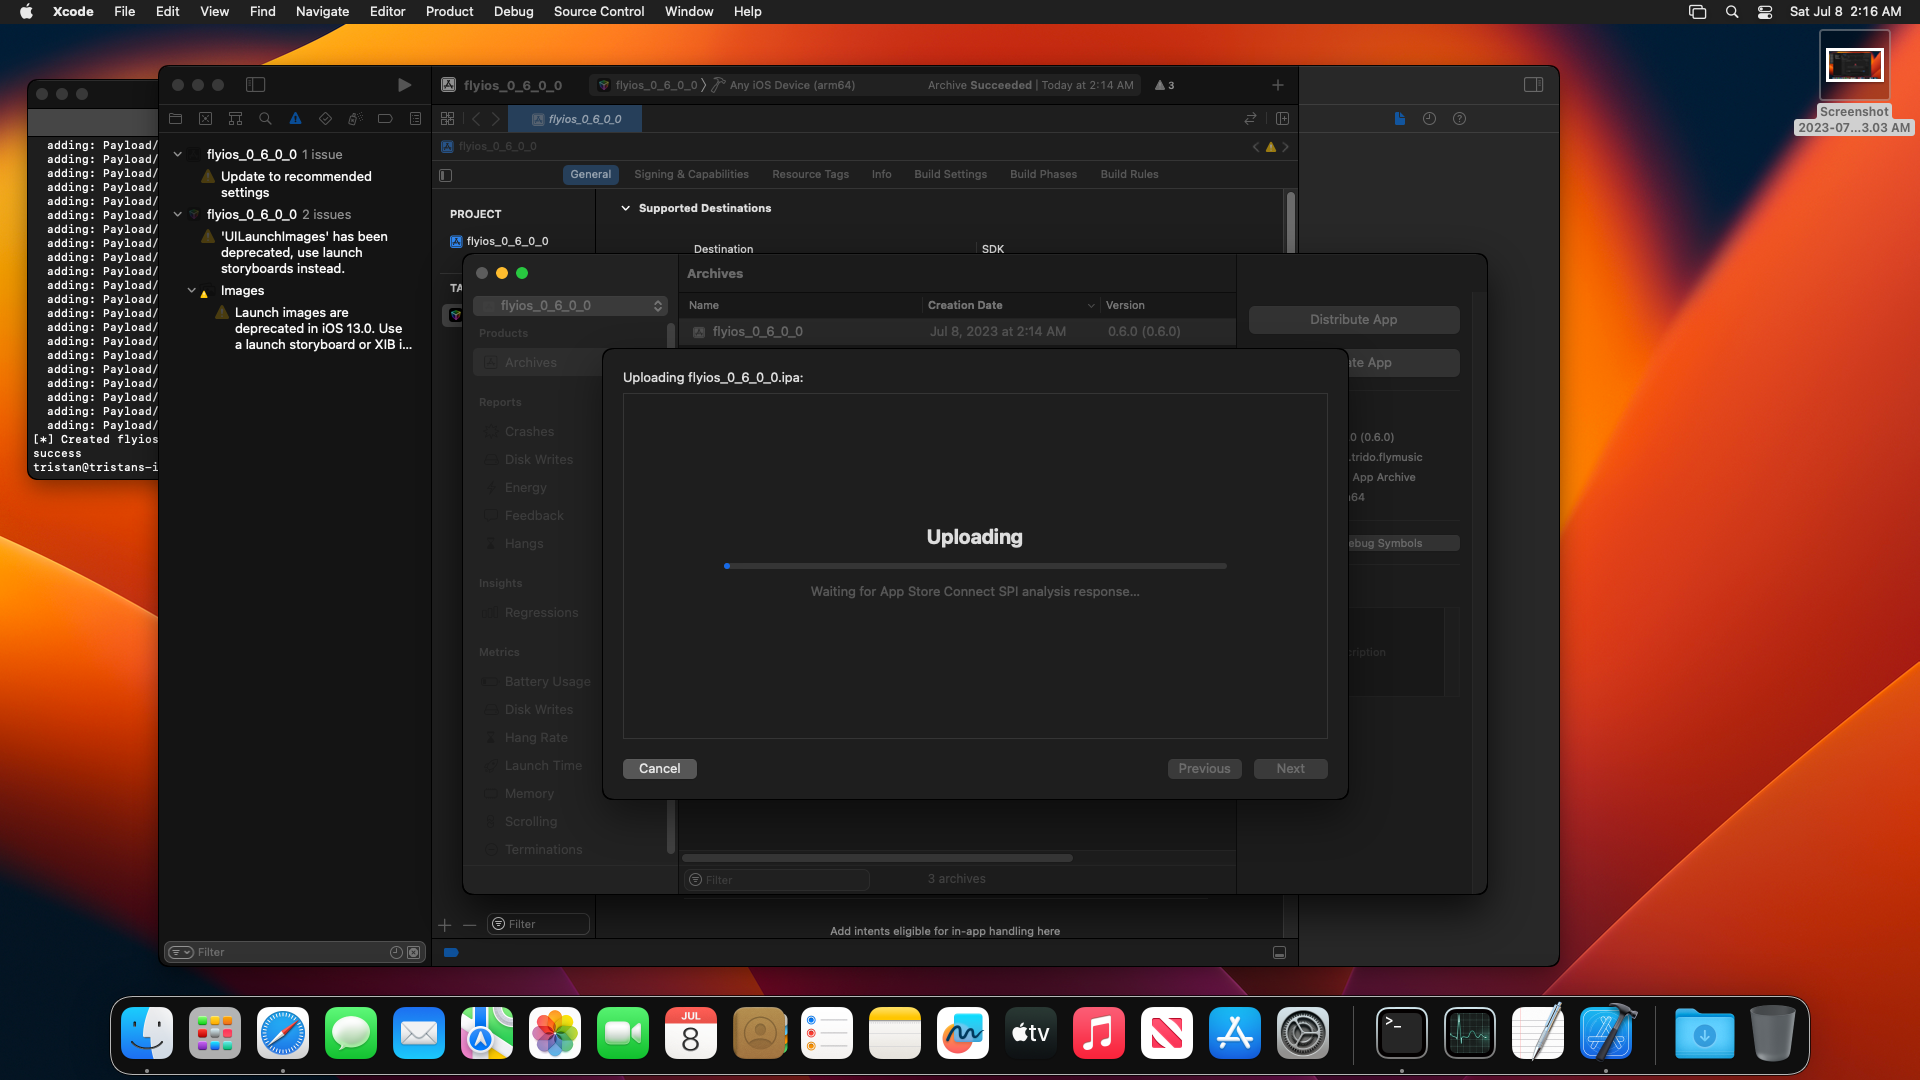Collapse Supported Destinations section
Image resolution: width=1920 pixels, height=1080 pixels.
coord(626,208)
